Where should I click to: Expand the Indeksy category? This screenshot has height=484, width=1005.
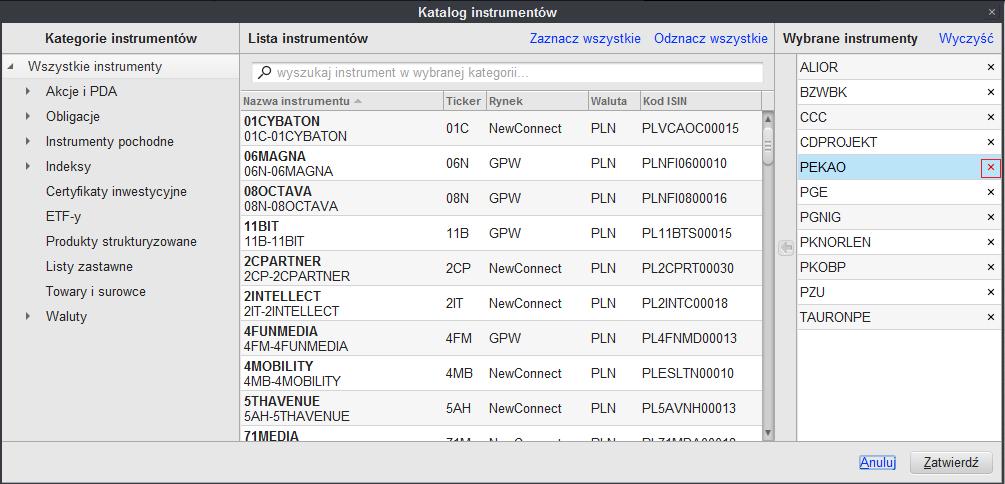point(28,167)
